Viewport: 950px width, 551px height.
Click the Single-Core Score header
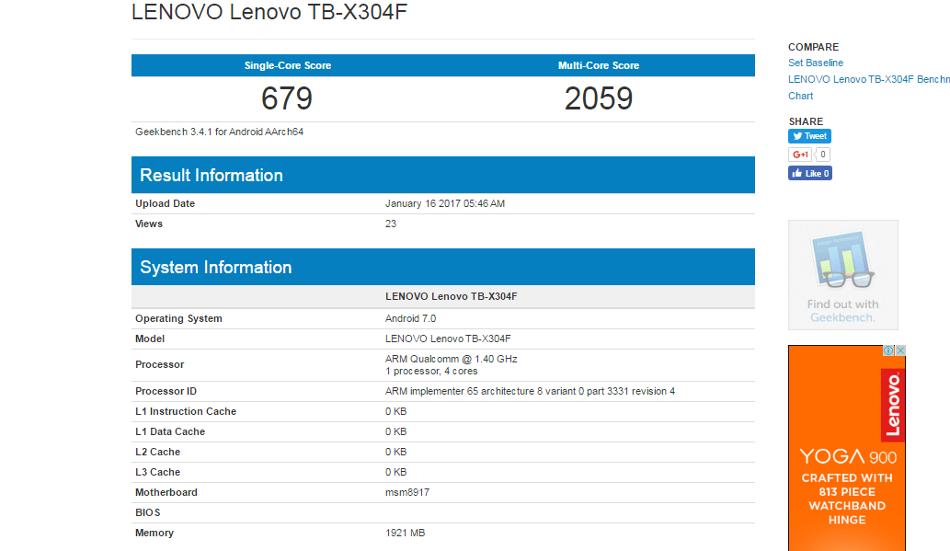click(x=287, y=66)
